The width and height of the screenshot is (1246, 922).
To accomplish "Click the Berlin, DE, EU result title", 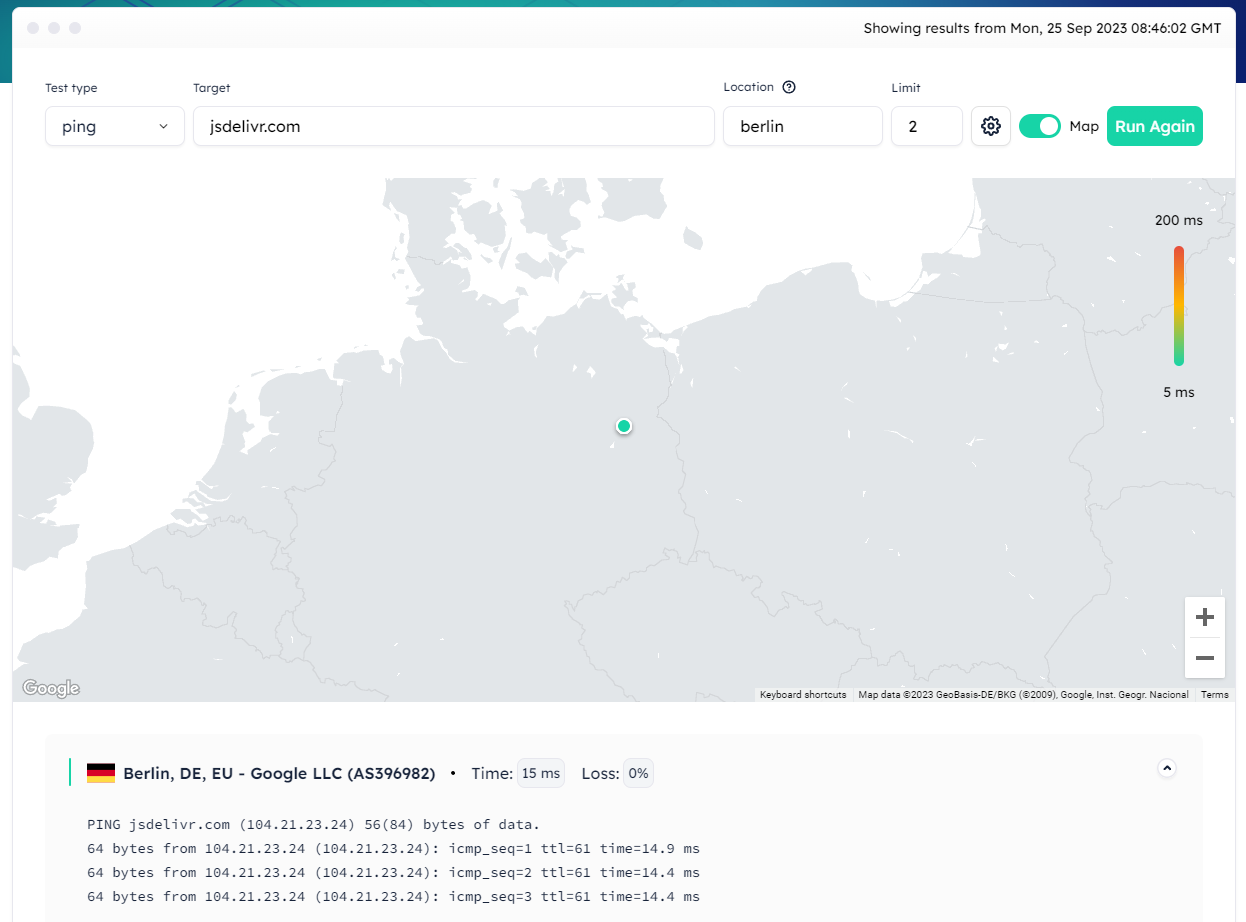I will [x=279, y=773].
